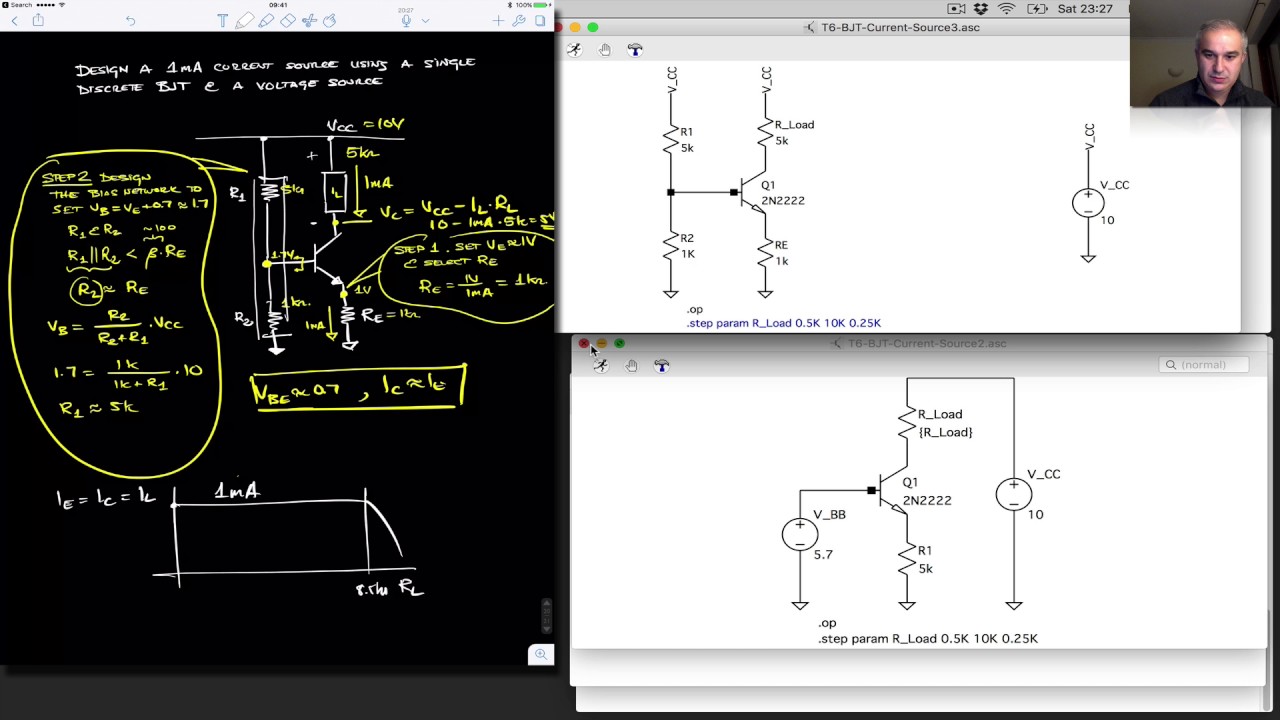Click the 5.7 value of V_BB
Image resolution: width=1280 pixels, height=720 pixels.
[823, 555]
